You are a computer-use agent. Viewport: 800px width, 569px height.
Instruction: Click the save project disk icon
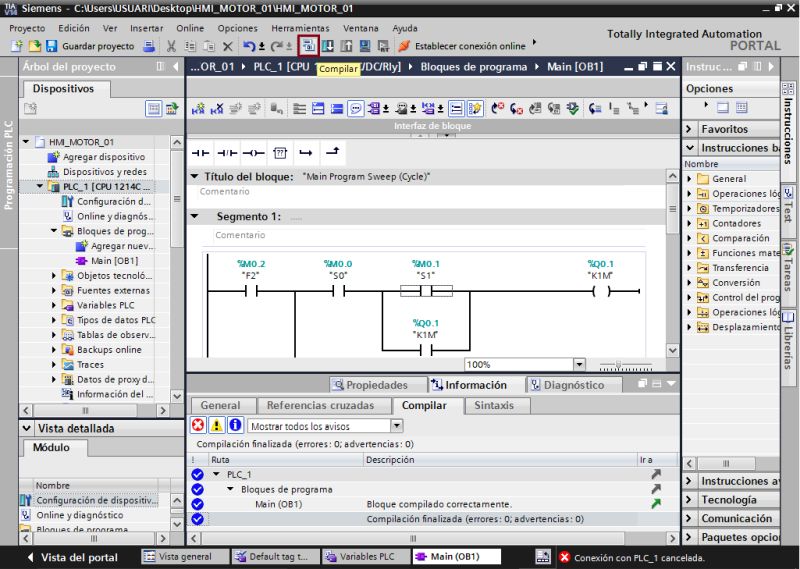click(x=52, y=46)
